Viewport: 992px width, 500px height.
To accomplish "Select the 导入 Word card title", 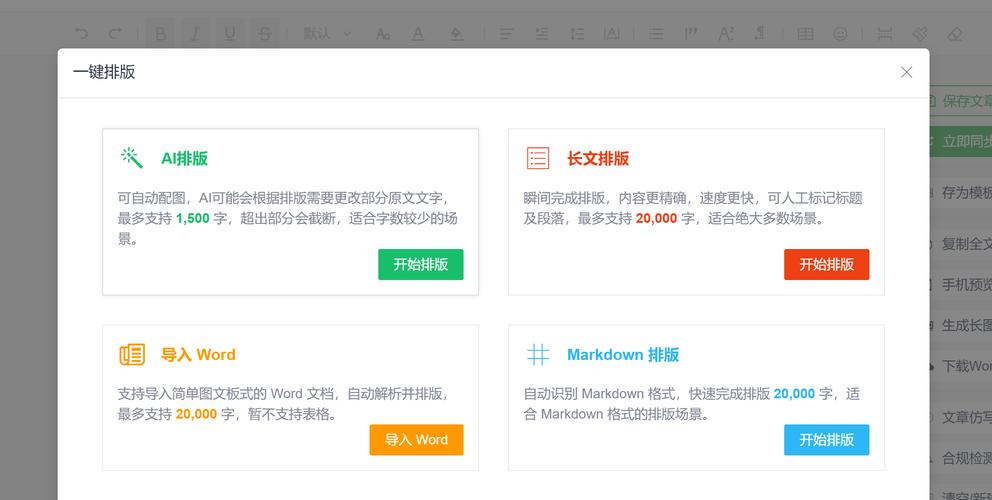I will click(x=198, y=354).
